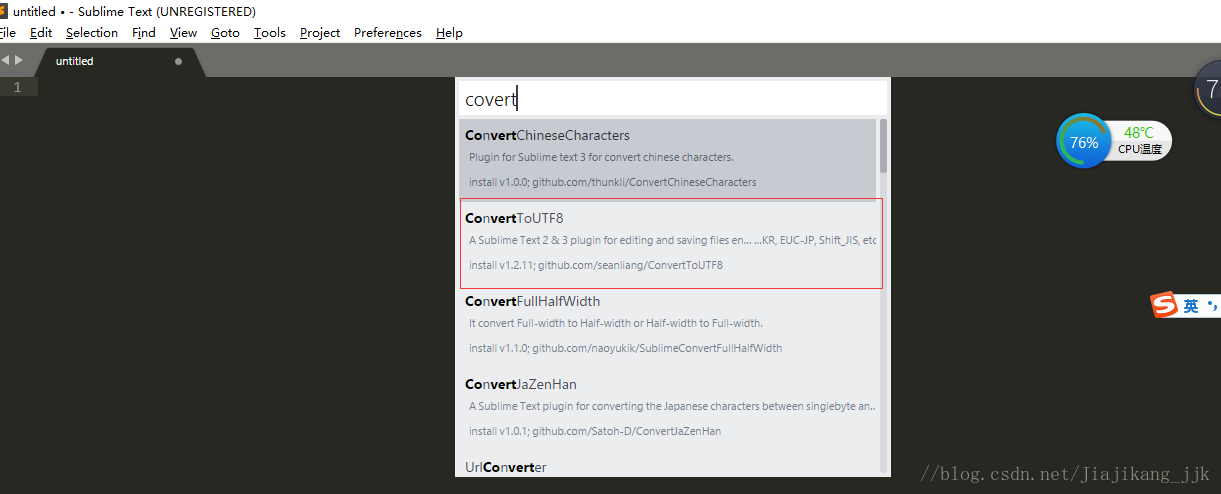
Task: Open the Find menu
Action: click(x=144, y=32)
